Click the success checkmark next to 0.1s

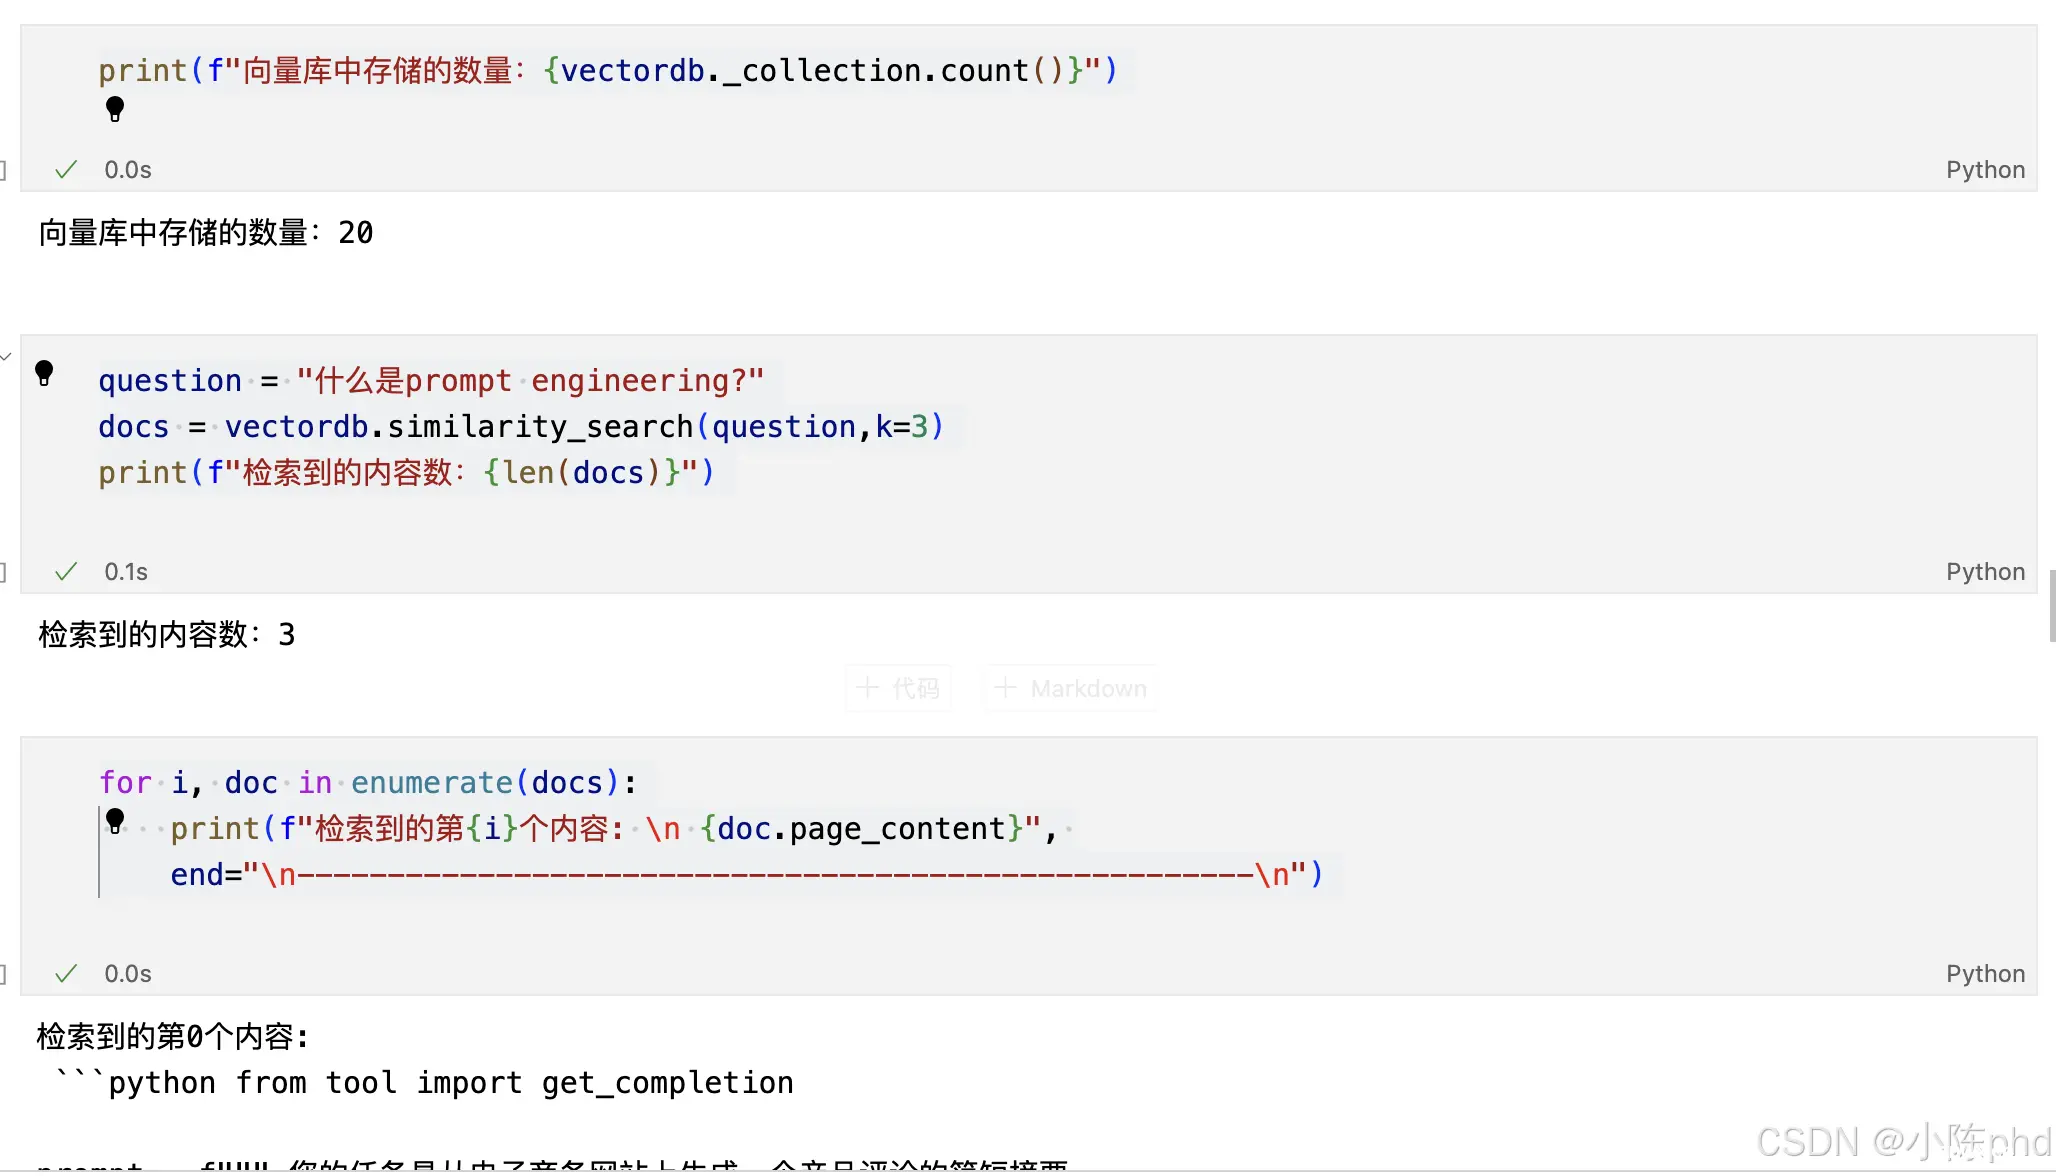[x=66, y=572]
